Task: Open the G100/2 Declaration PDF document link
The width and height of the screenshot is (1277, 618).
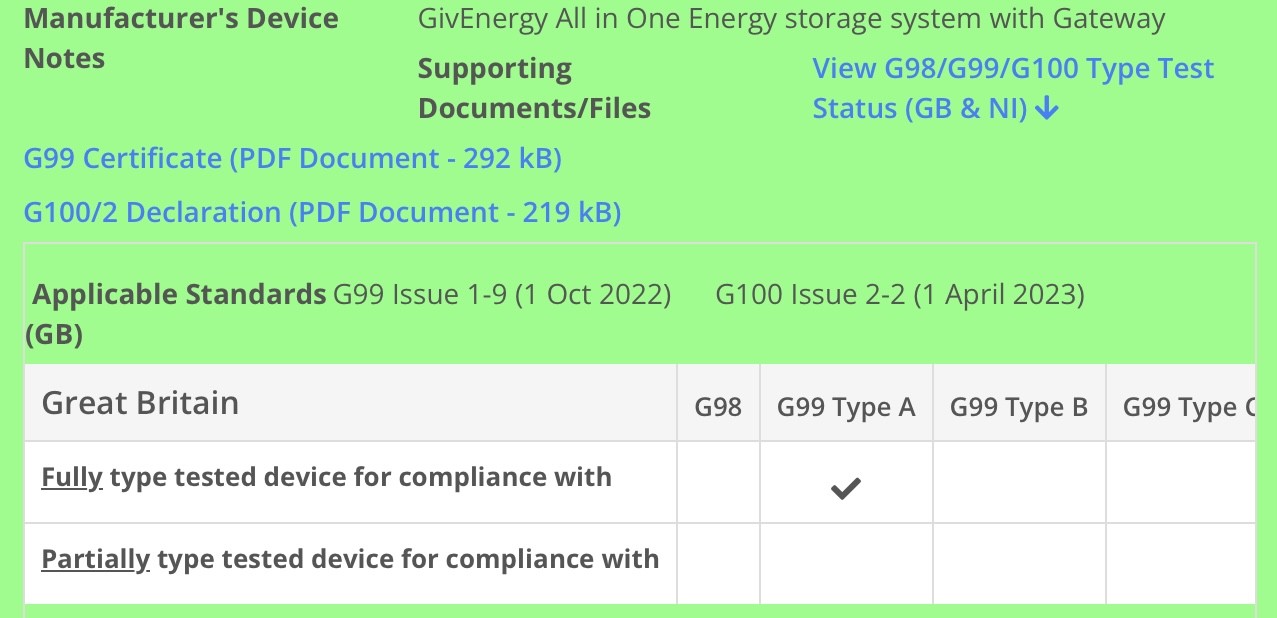Action: [x=322, y=213]
